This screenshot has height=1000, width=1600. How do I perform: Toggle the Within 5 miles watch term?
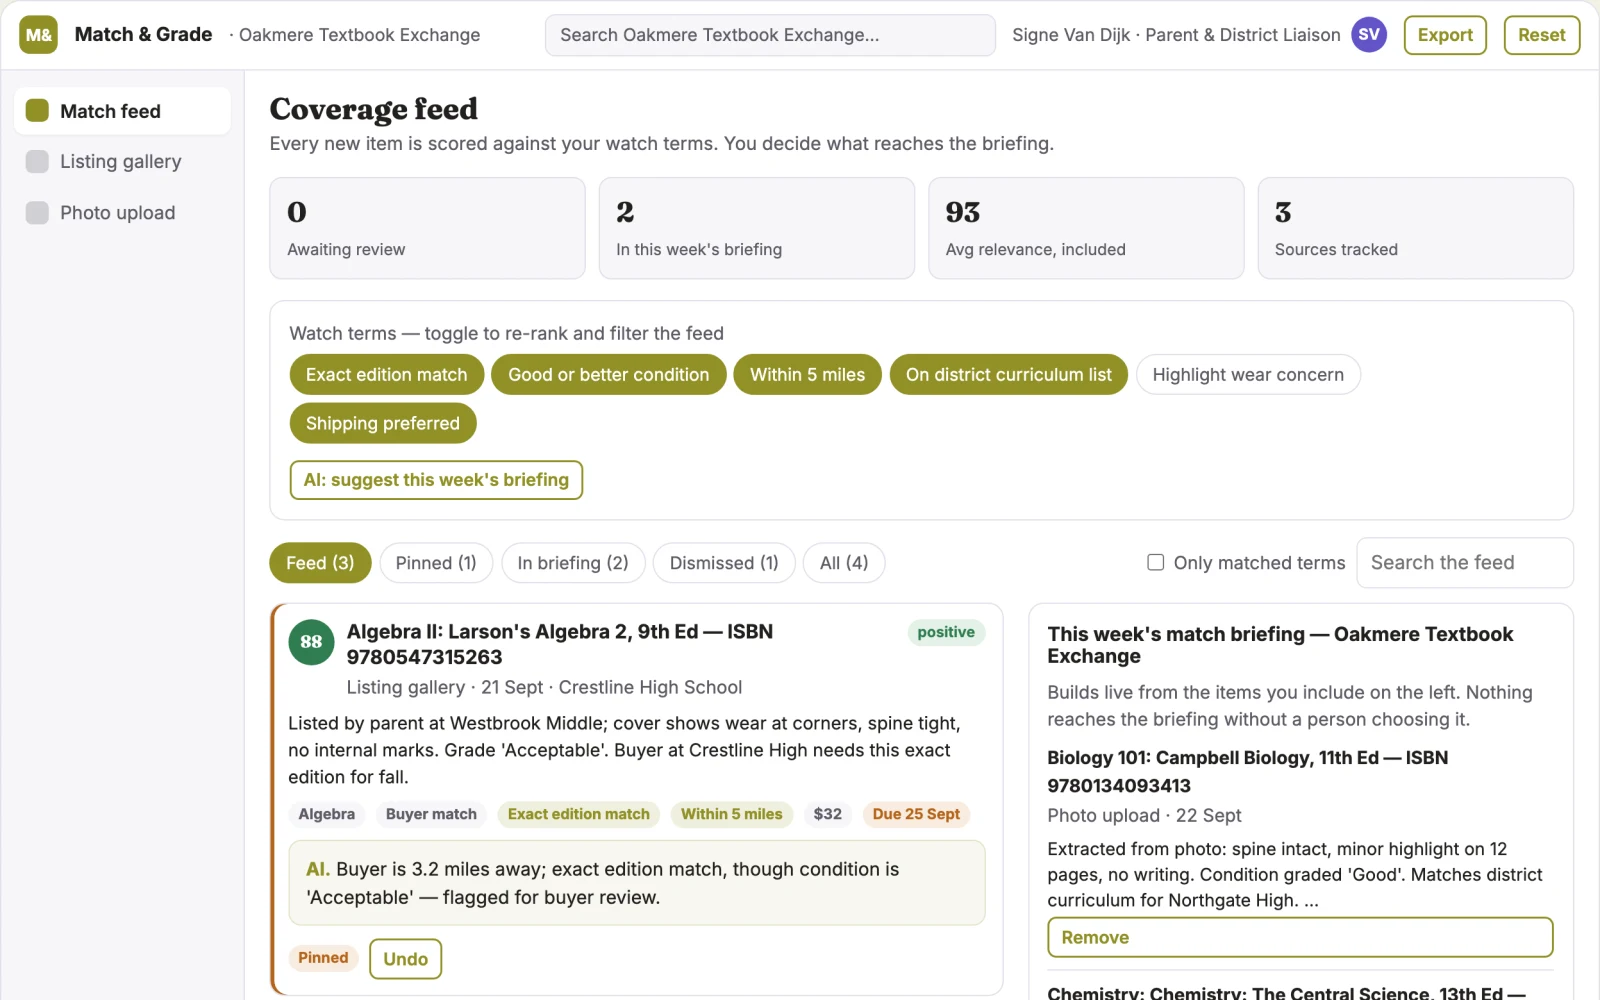click(x=807, y=374)
